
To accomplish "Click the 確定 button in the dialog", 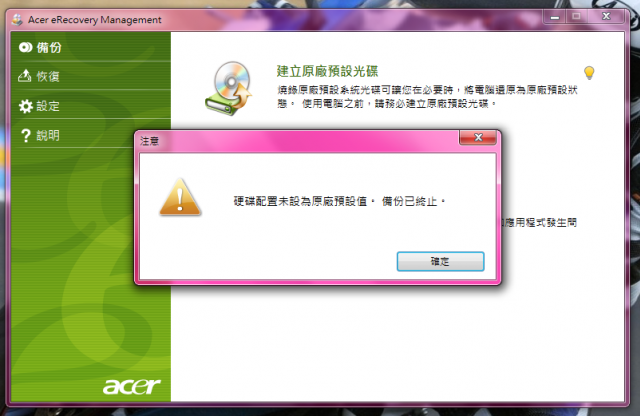I will [440, 261].
